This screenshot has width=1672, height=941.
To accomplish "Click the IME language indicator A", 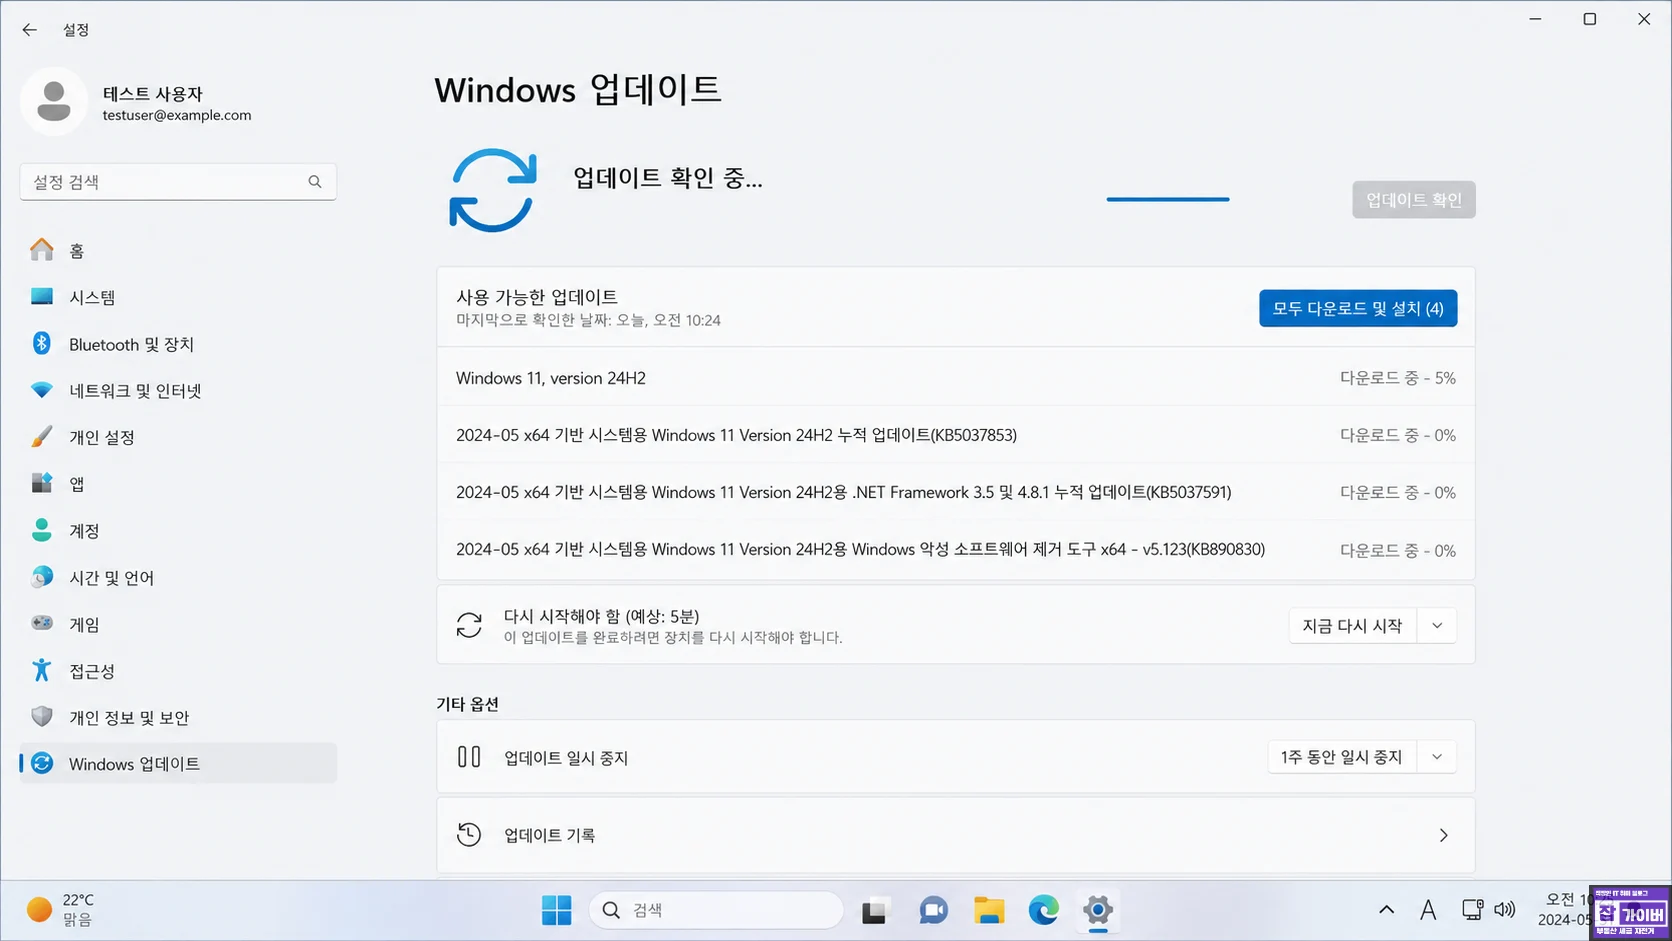I will pyautogui.click(x=1428, y=910).
